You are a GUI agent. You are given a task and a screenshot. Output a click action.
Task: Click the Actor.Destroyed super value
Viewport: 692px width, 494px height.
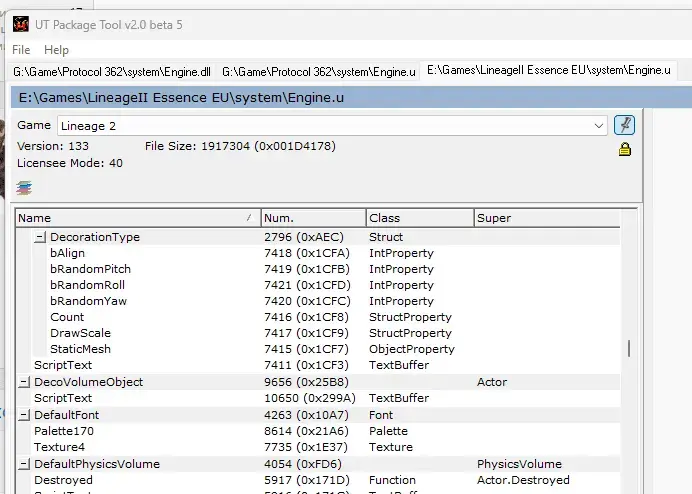coord(523,480)
